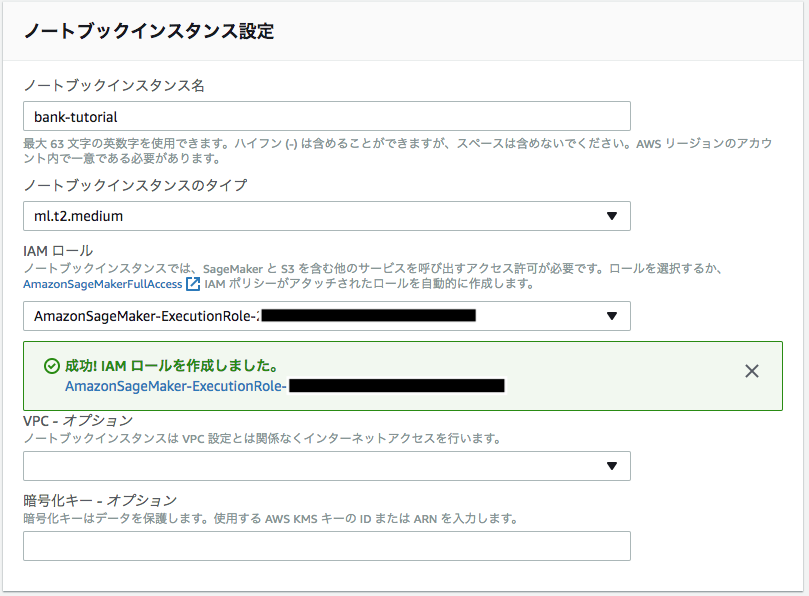Screen dimensions: 809x596
Task: Click the 暗号化キー - オプション label
Action: point(100,500)
